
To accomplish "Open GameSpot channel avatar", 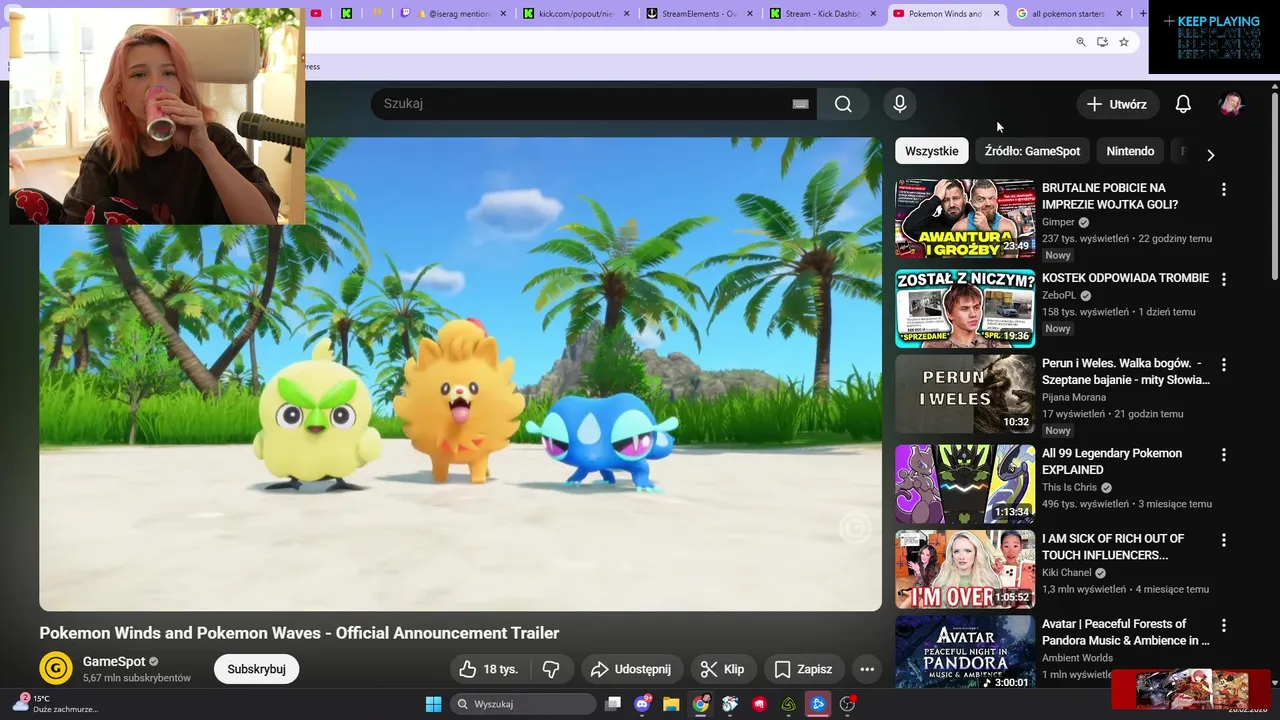I will click(56, 668).
